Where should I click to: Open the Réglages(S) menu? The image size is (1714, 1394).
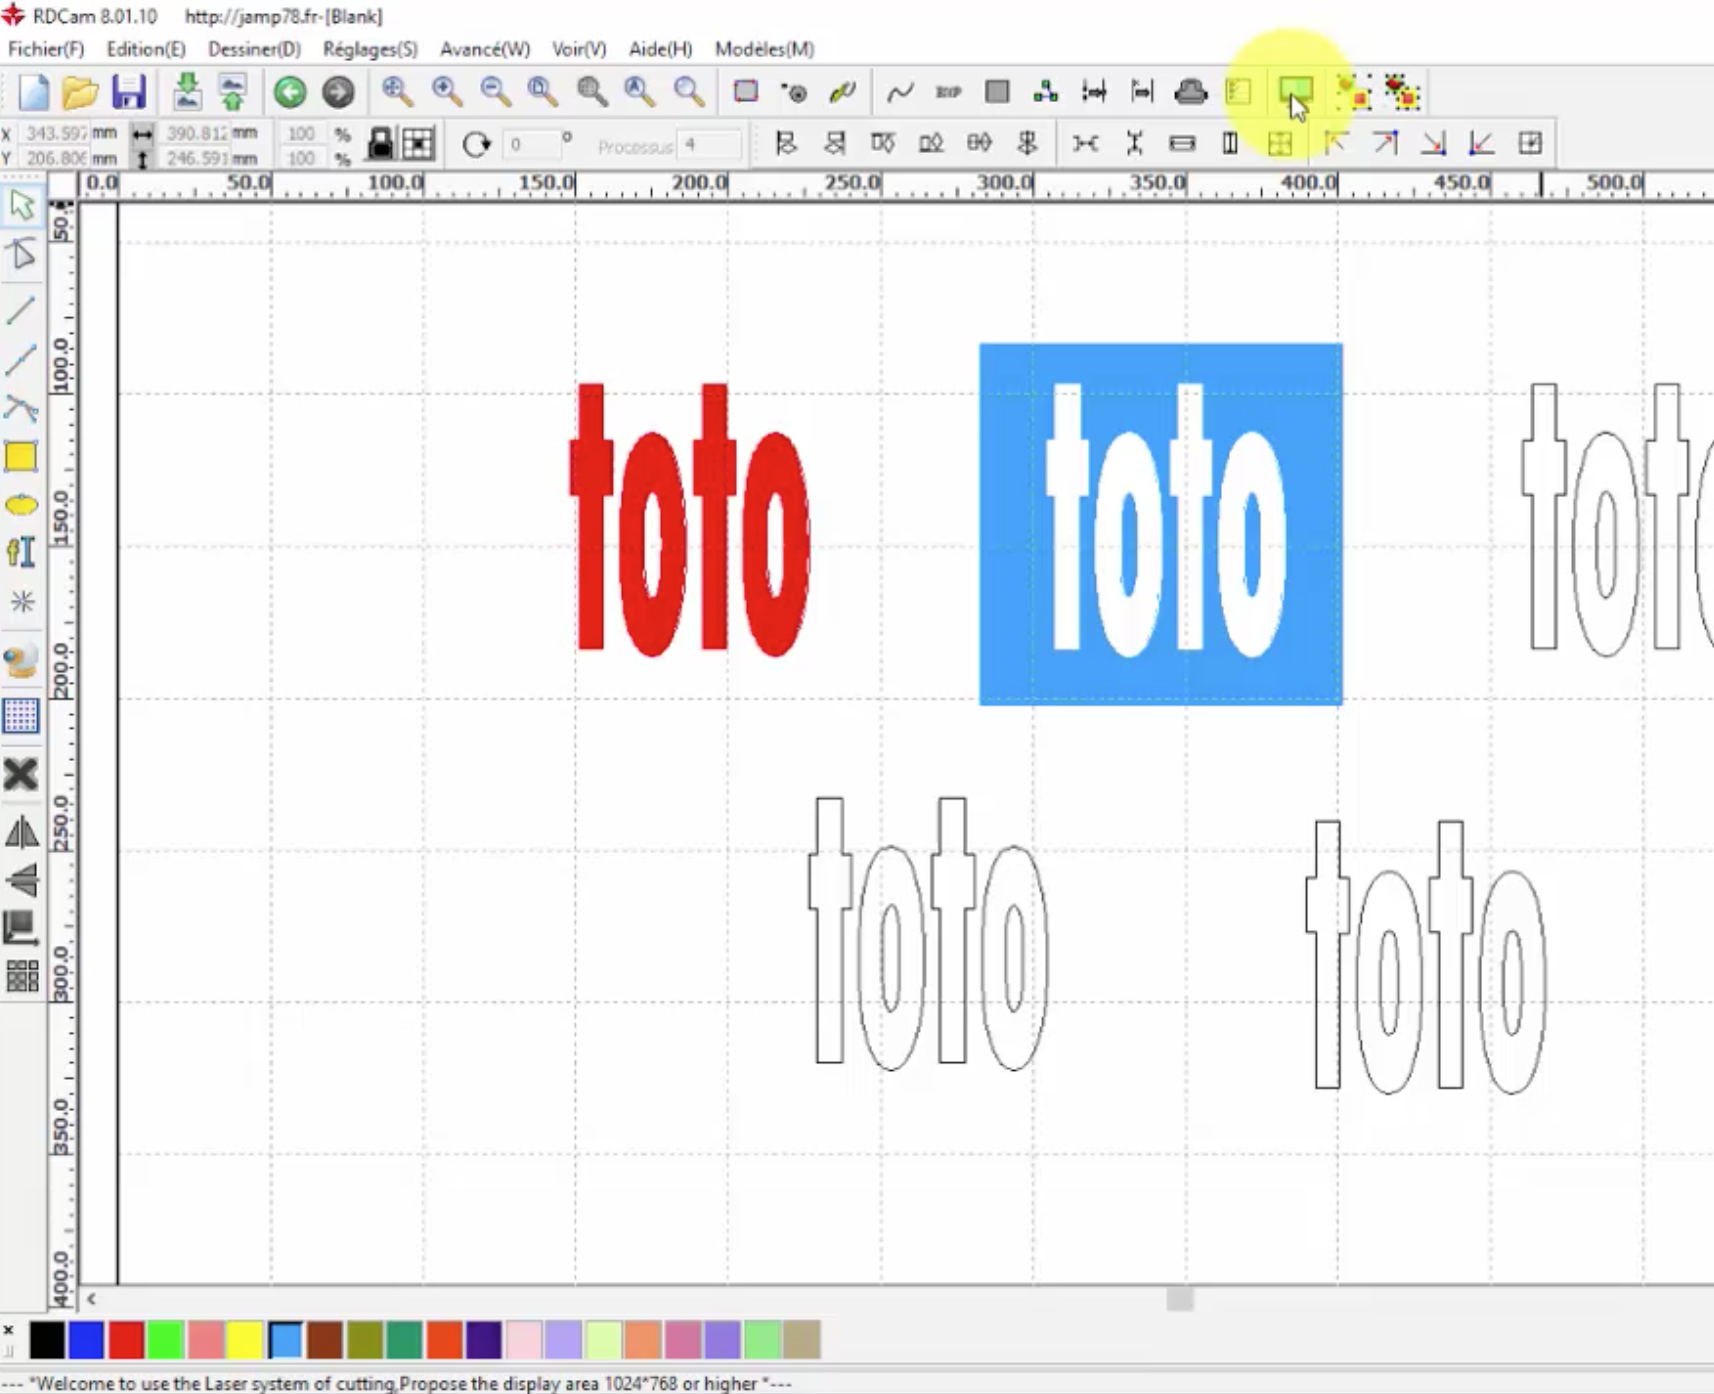click(370, 49)
